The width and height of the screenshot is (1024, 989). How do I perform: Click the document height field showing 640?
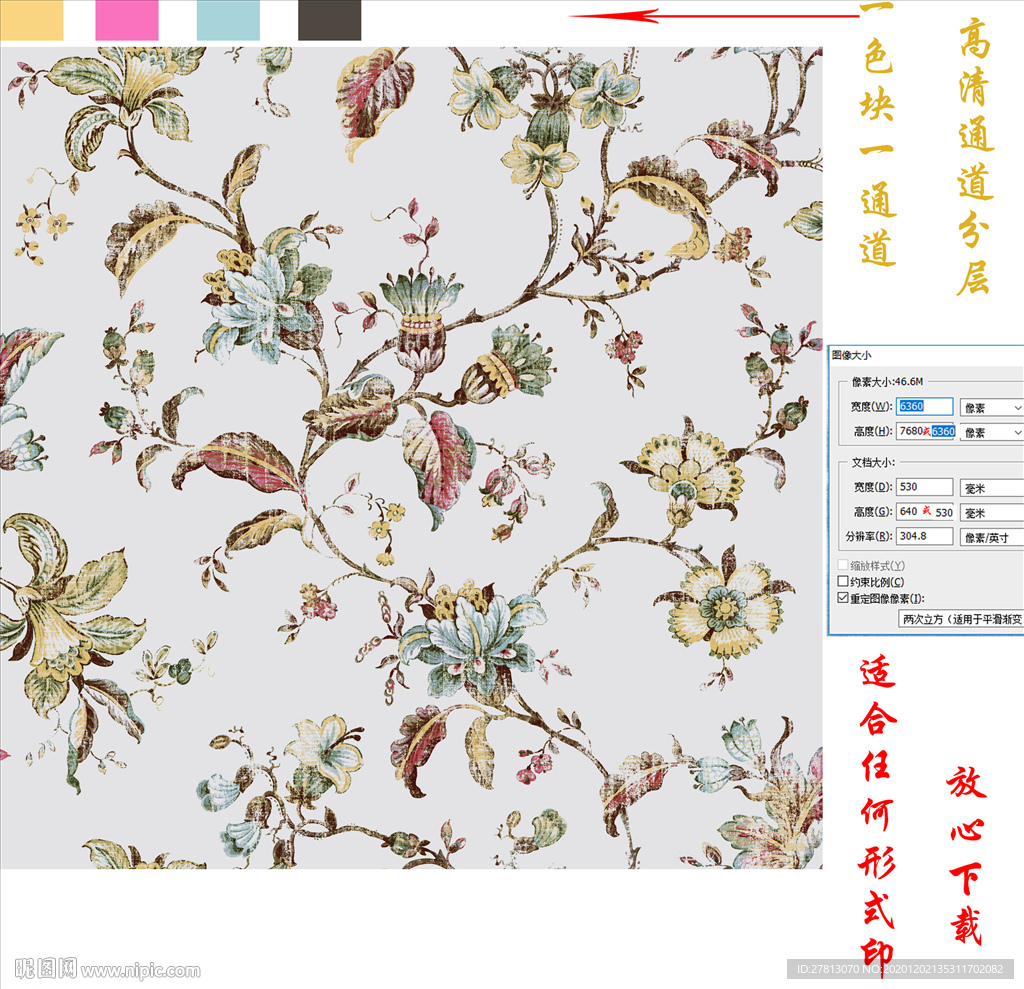(x=925, y=512)
